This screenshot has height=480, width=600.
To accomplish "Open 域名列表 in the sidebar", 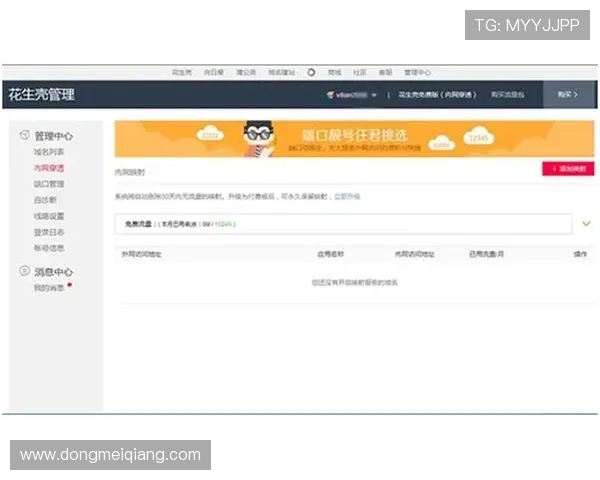I will point(49,152).
